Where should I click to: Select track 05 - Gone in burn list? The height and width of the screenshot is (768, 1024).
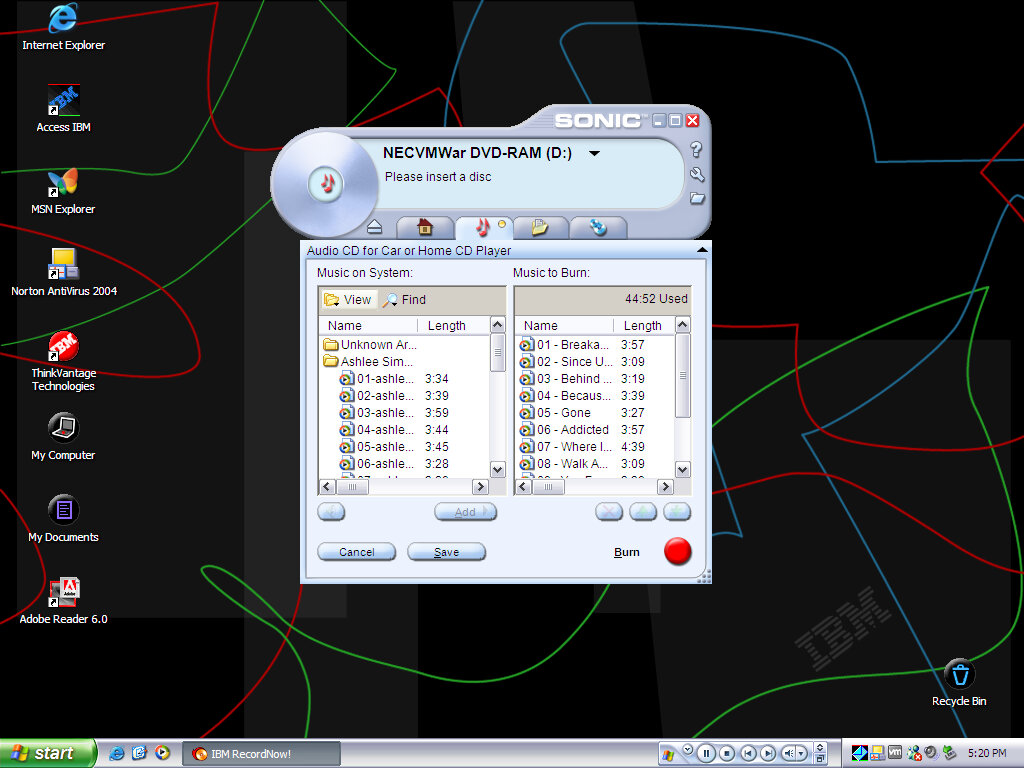coord(563,413)
